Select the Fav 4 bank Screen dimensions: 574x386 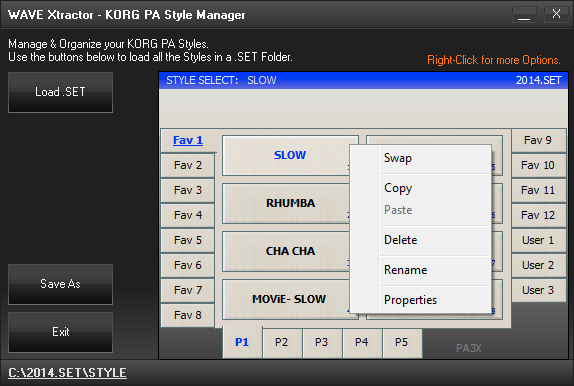pyautogui.click(x=188, y=215)
